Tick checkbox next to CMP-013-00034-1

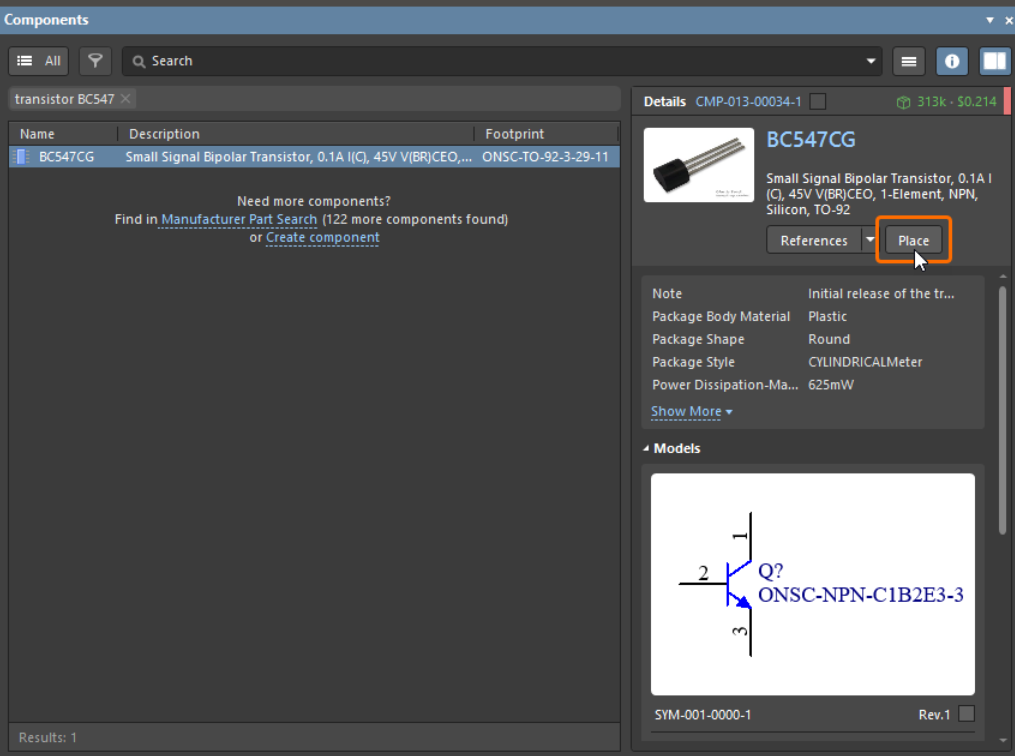coord(818,102)
